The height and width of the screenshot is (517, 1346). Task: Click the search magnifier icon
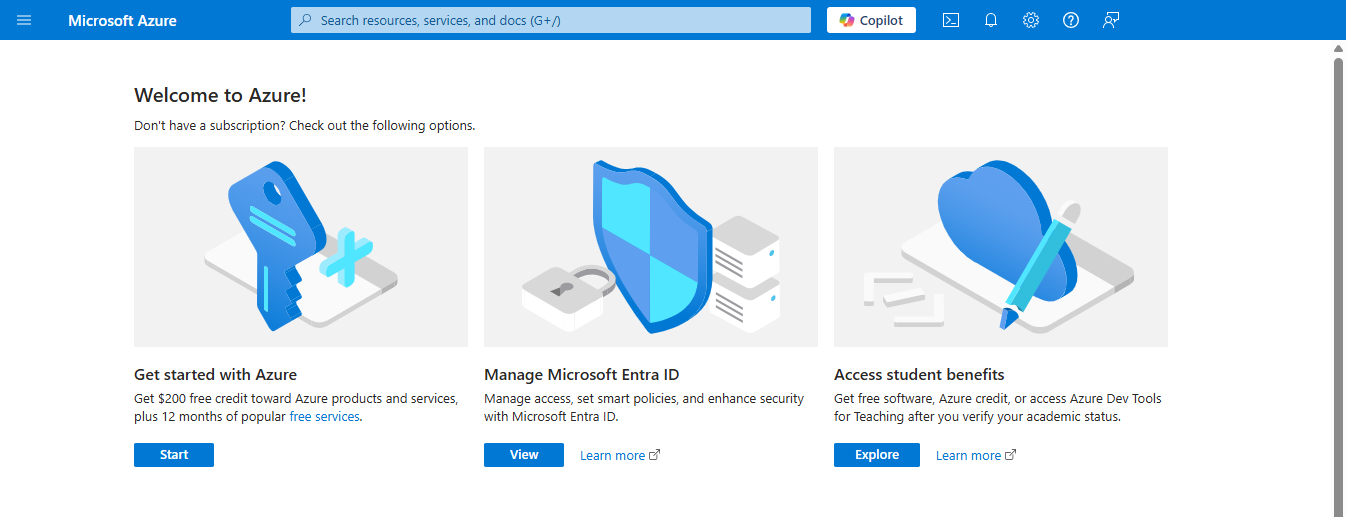tap(305, 20)
